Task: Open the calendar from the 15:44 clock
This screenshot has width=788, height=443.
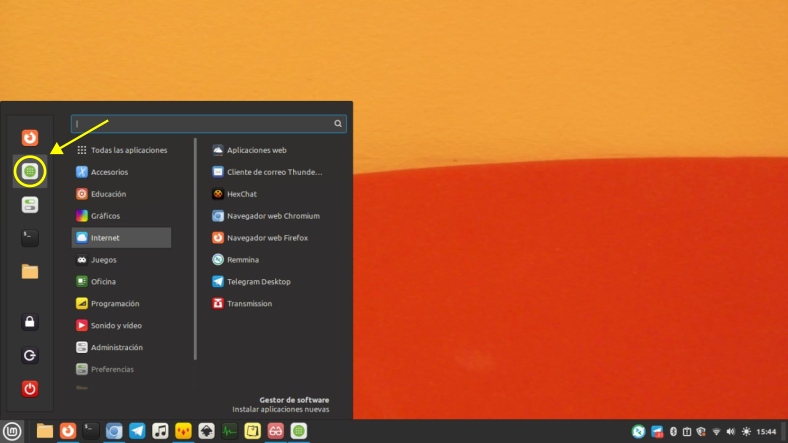Action: pyautogui.click(x=766, y=431)
